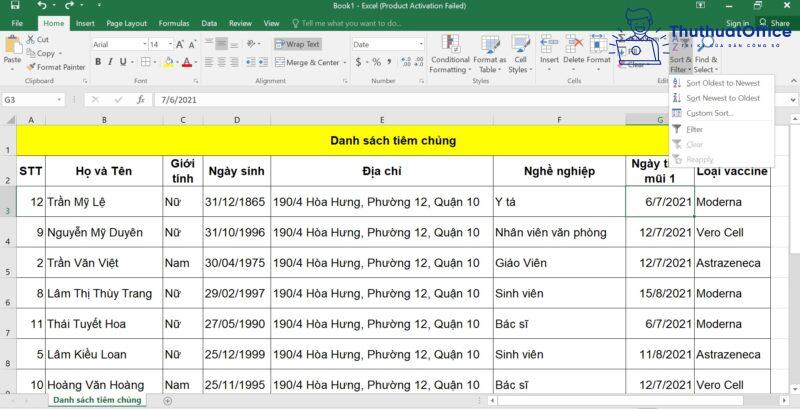Viewport: 800px width, 409px height.
Task: Click the Sort & Filter button
Action: point(681,54)
